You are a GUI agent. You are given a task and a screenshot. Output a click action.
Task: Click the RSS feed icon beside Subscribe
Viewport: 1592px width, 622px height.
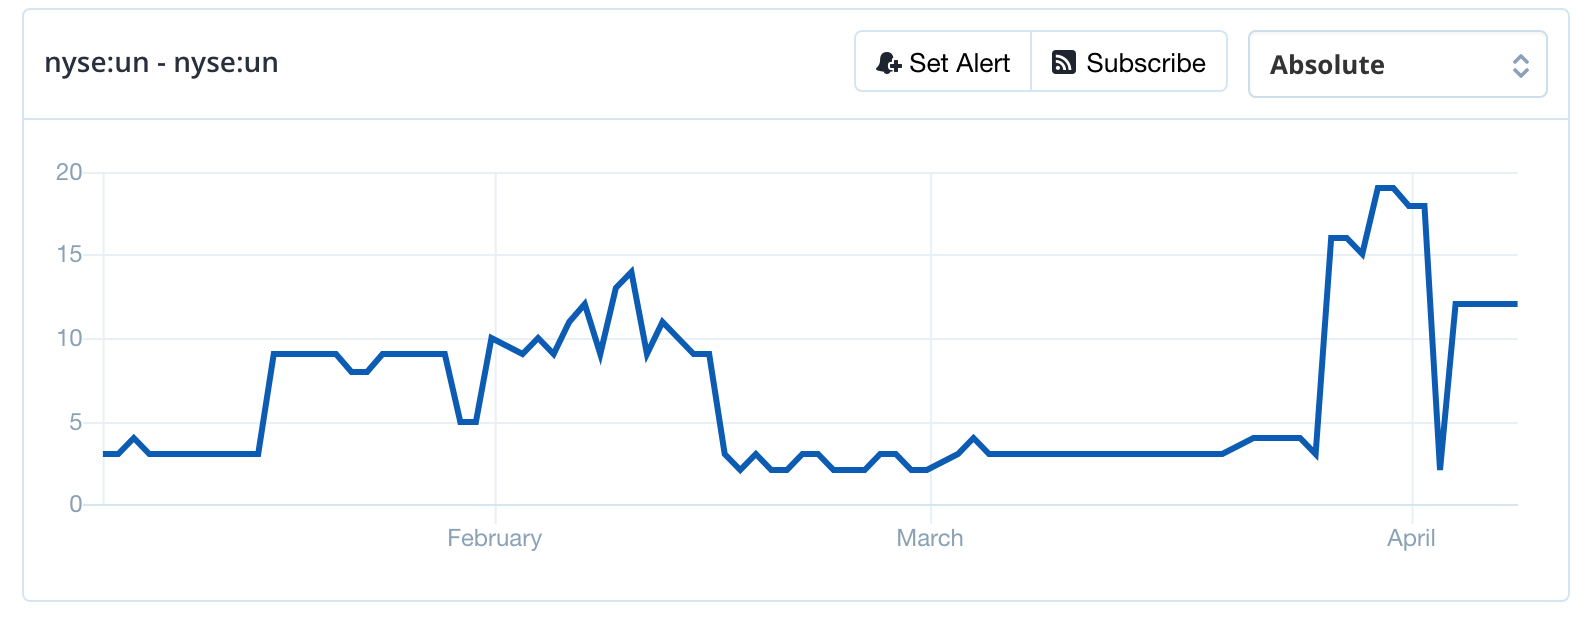point(1063,61)
